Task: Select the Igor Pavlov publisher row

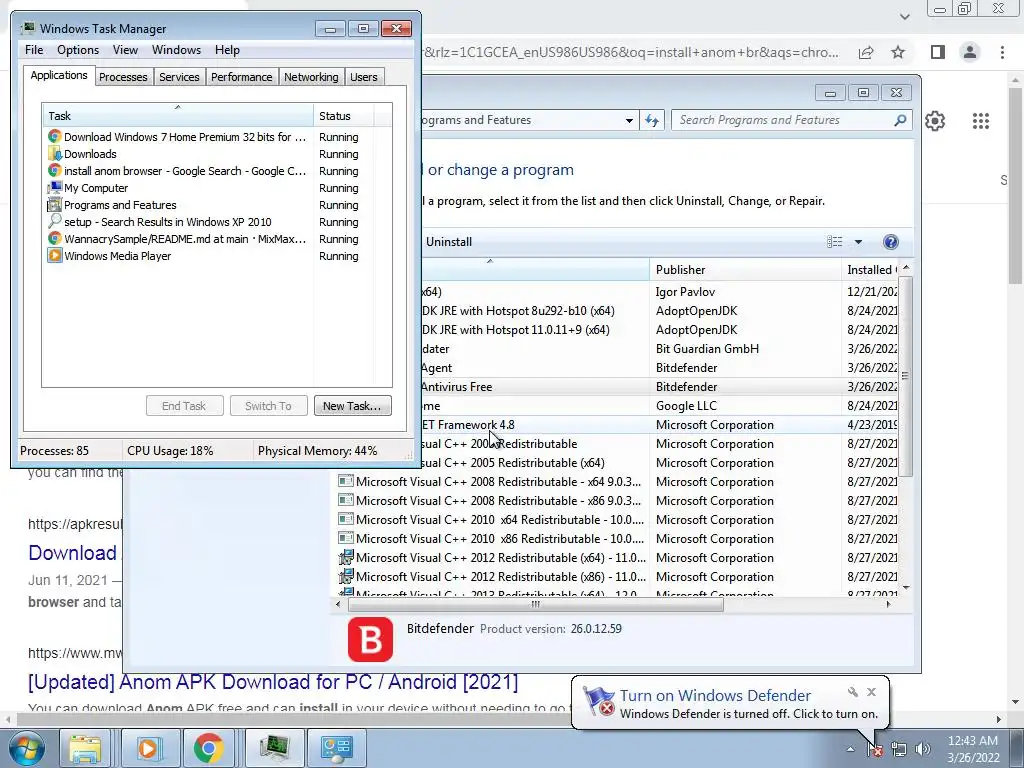Action: click(x=660, y=292)
